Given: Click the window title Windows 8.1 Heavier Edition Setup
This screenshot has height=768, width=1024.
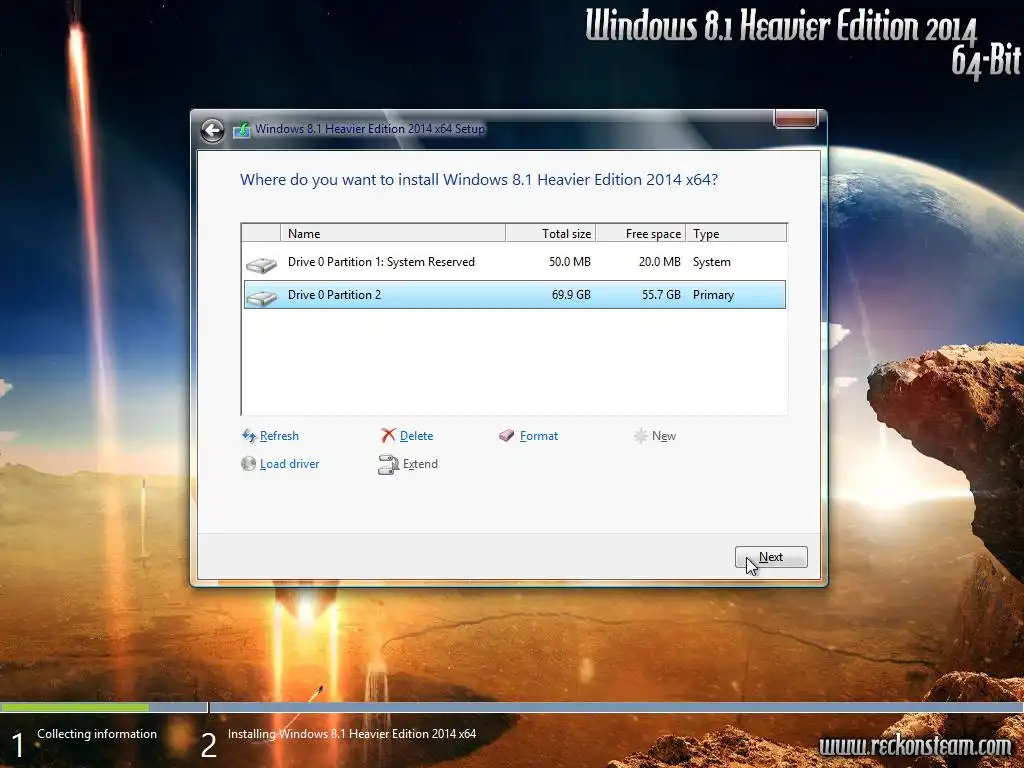Looking at the screenshot, I should [370, 129].
